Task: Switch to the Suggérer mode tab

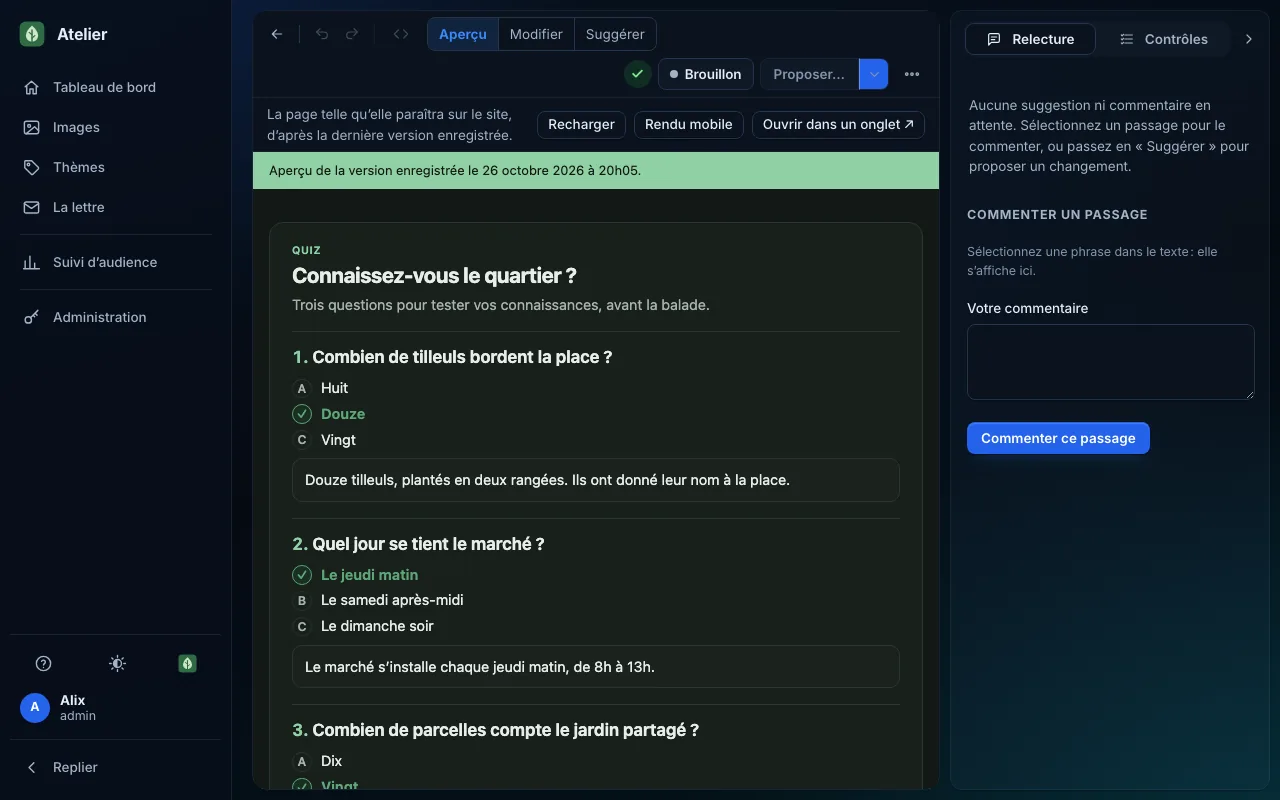Action: point(615,34)
